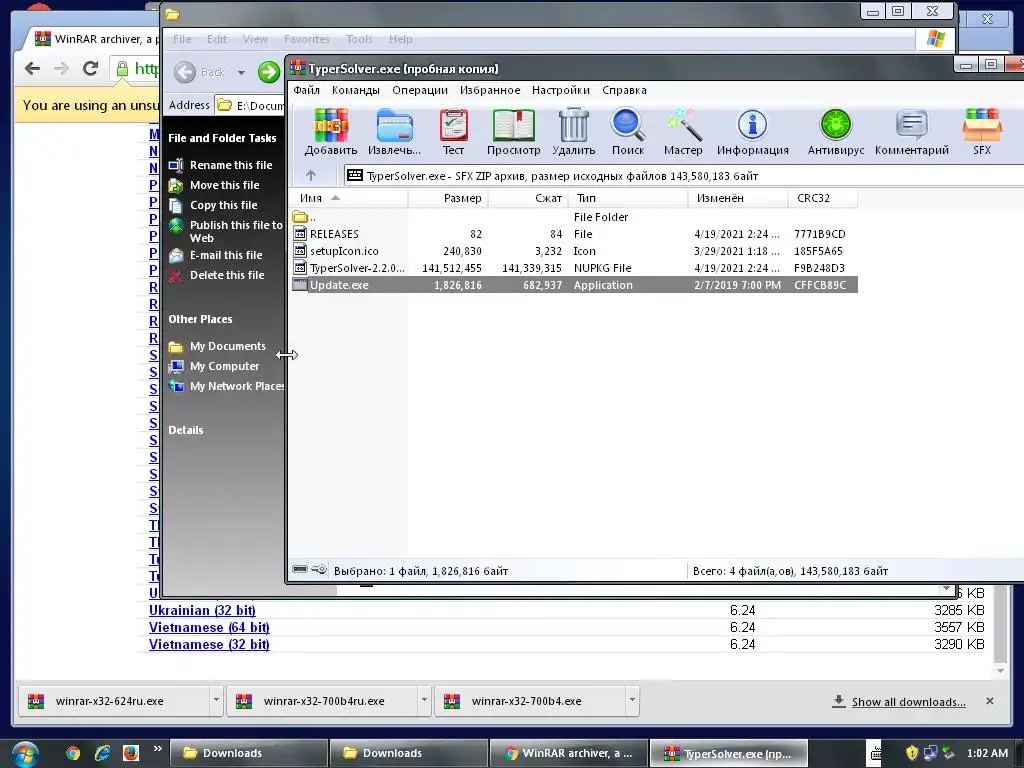Launch Chrome from quick launch taskbar
1024x768 pixels.
[x=73, y=753]
